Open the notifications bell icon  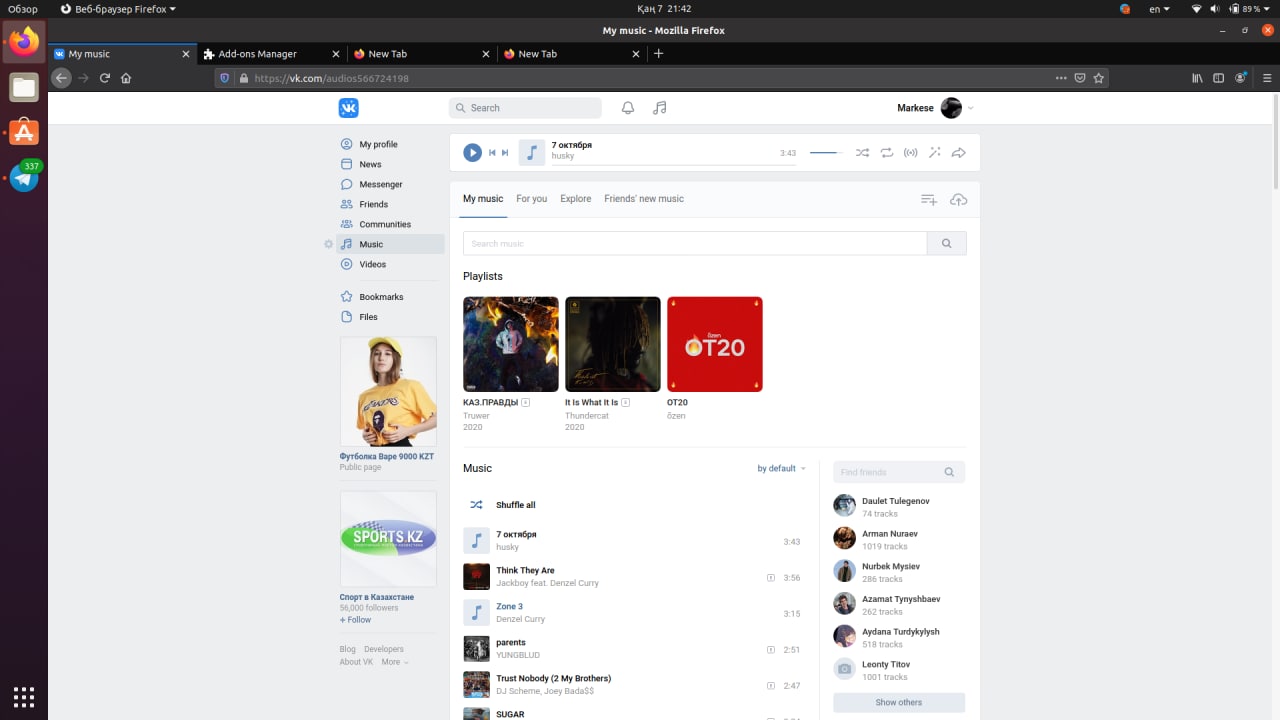[628, 108]
